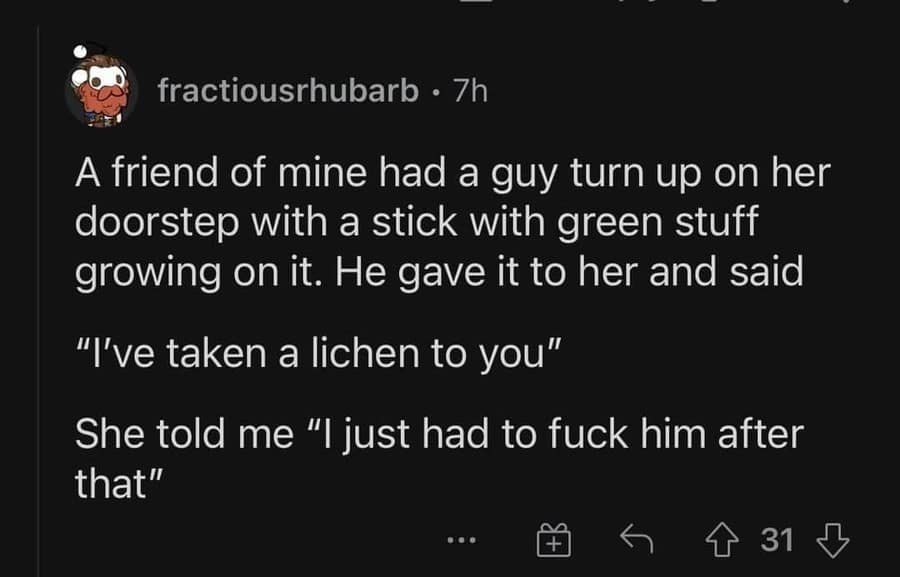
Task: Collapse the thread using the left vertical line
Action: point(40,300)
